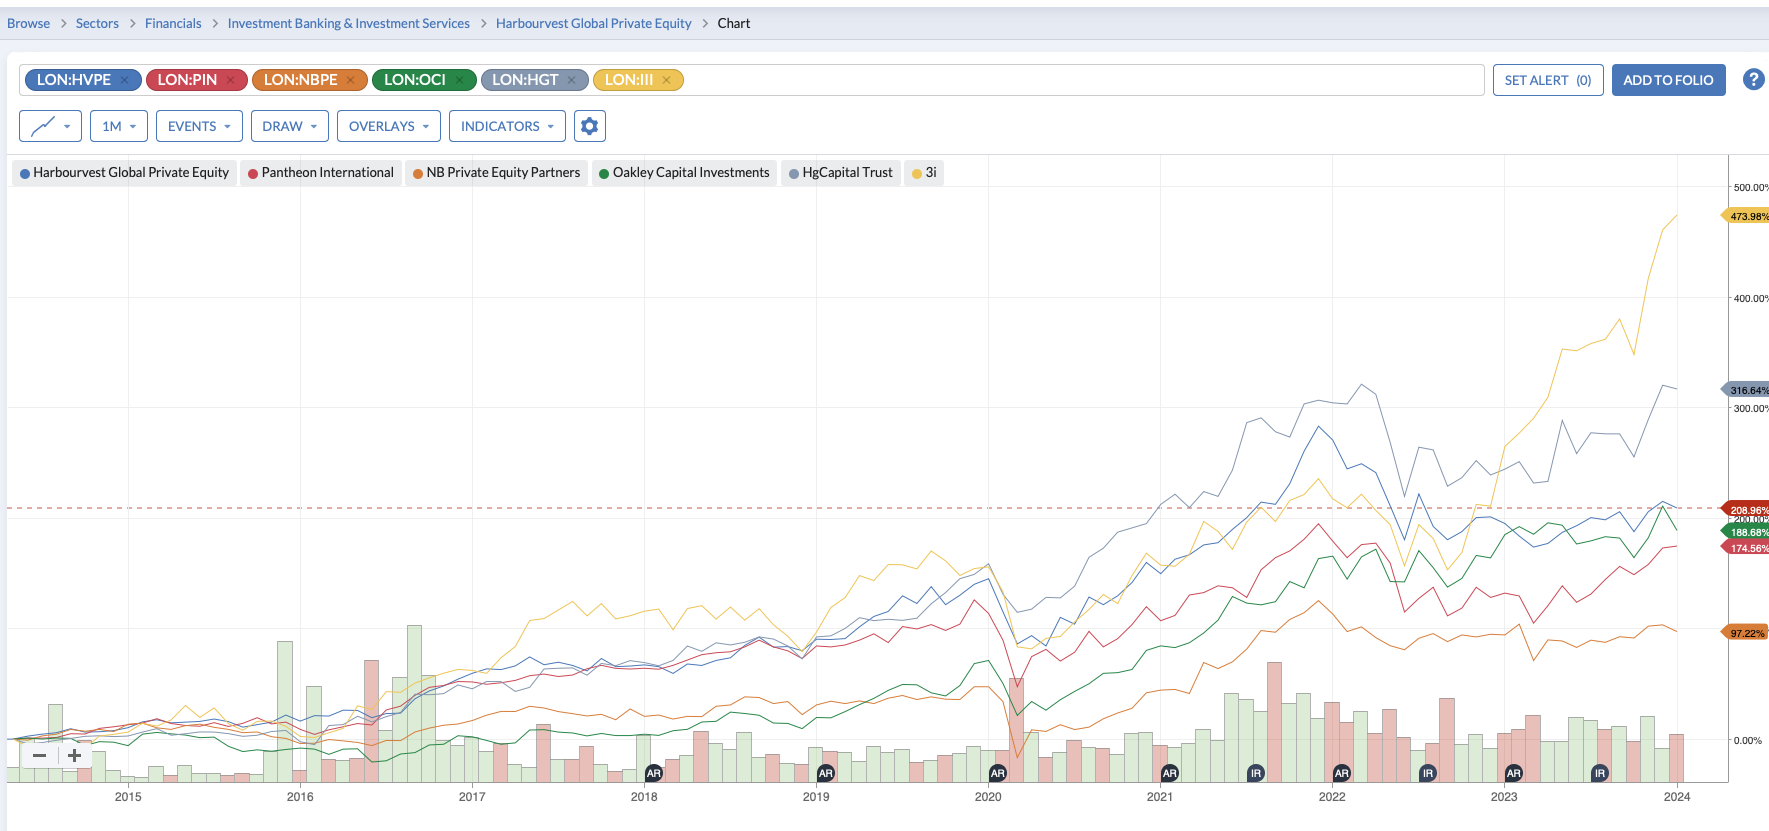This screenshot has width=1769, height=831.
Task: Open the IR marker between 2022 and 2023
Action: tap(1428, 773)
